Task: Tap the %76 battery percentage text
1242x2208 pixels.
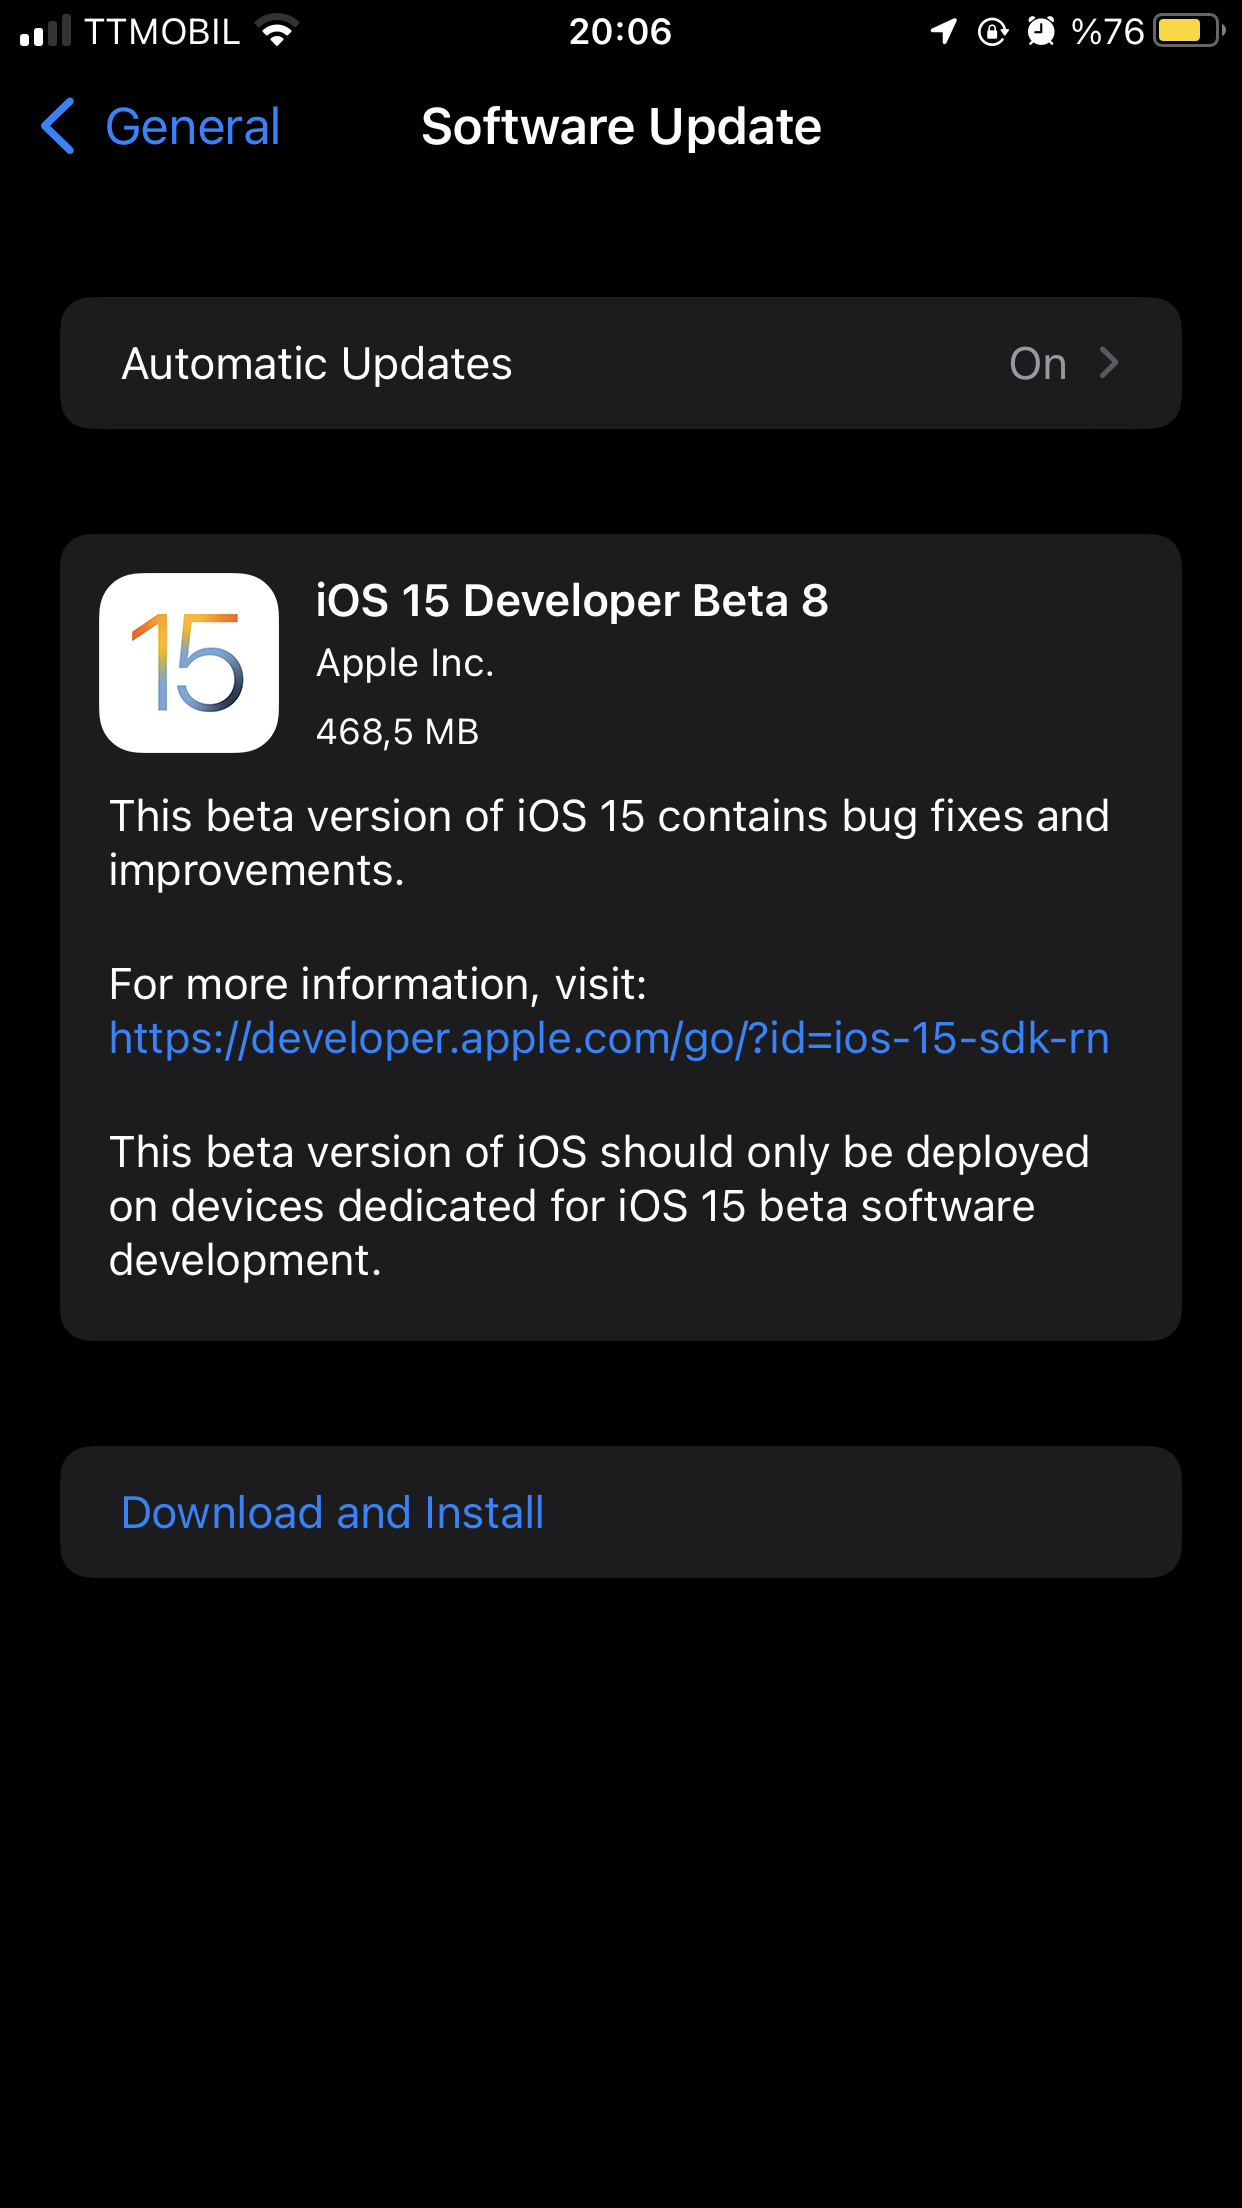Action: [1107, 32]
